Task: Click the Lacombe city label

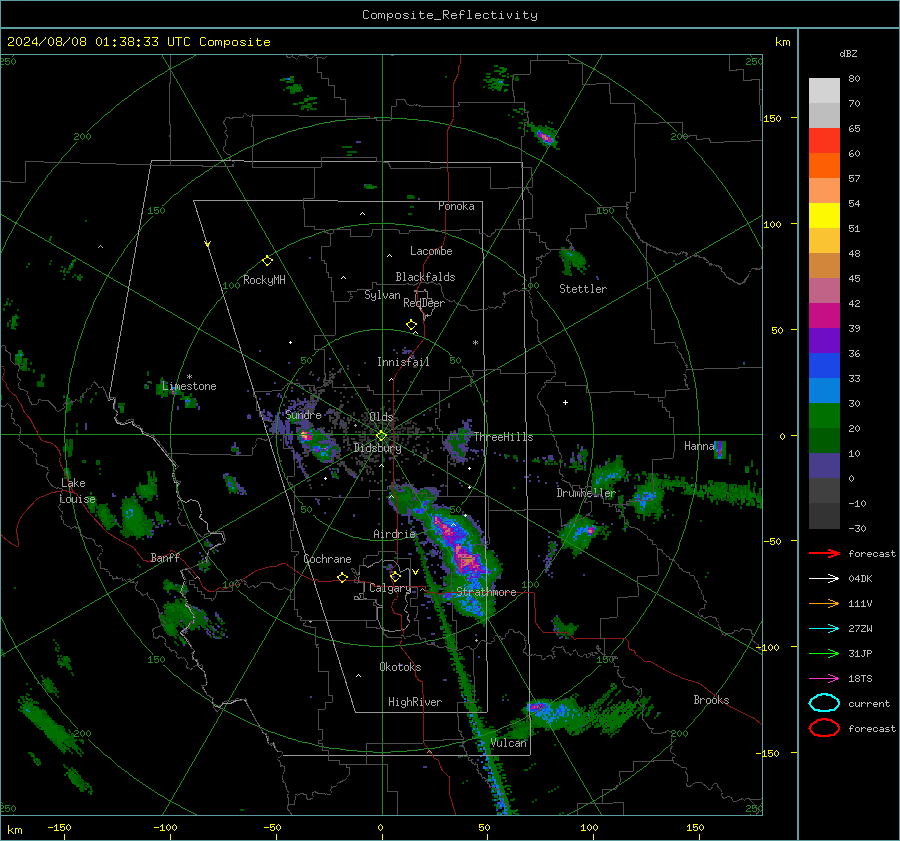Action: [431, 251]
